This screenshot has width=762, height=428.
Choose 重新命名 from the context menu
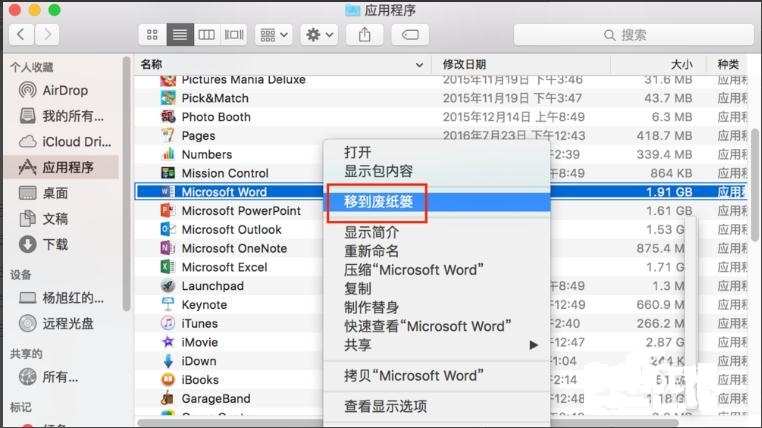(x=437, y=251)
